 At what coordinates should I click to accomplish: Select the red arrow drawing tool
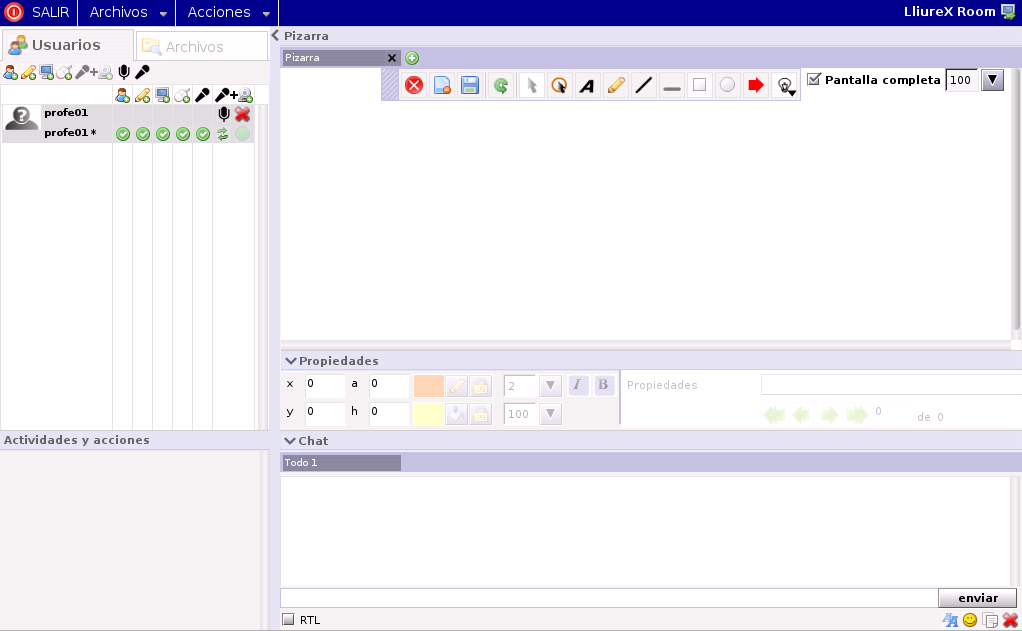756,86
